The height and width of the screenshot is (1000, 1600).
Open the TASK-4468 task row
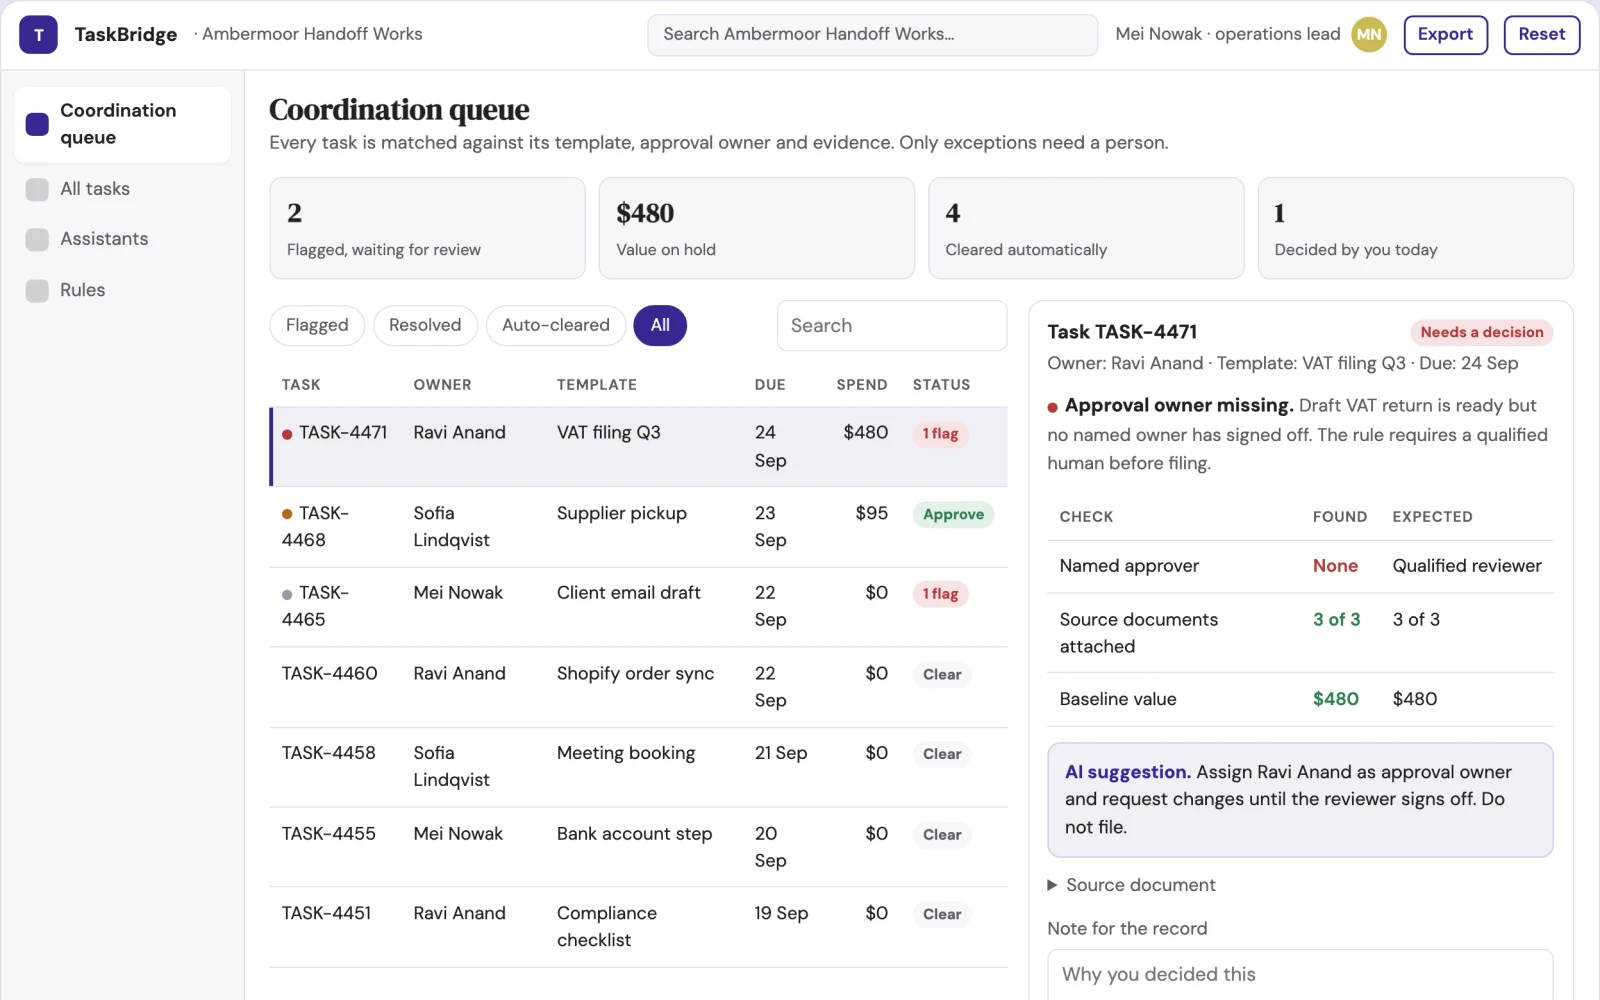(x=638, y=527)
